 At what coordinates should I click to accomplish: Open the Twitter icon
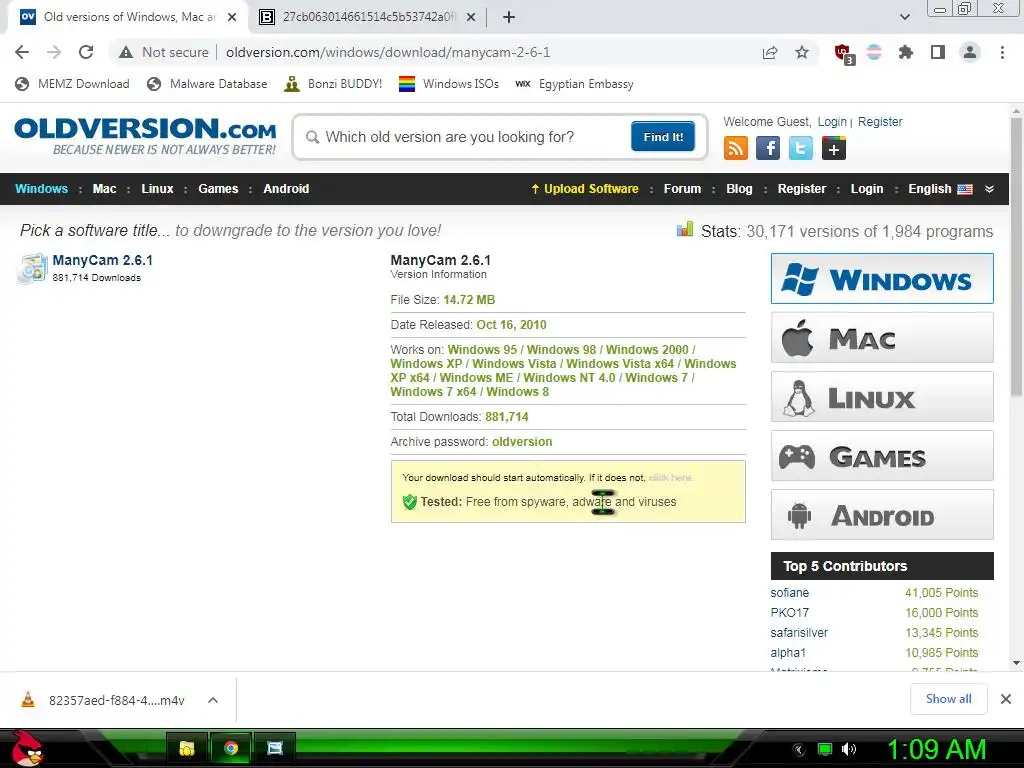[801, 148]
